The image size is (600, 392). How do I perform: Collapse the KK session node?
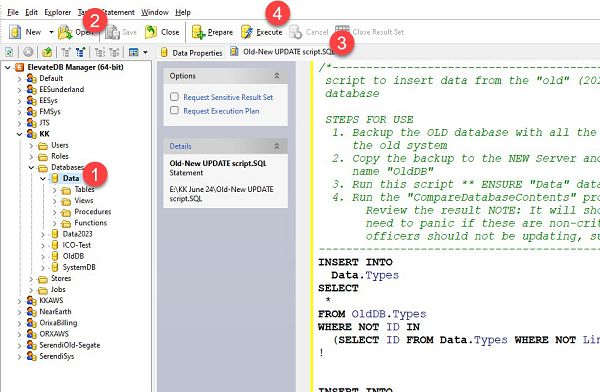click(20, 134)
